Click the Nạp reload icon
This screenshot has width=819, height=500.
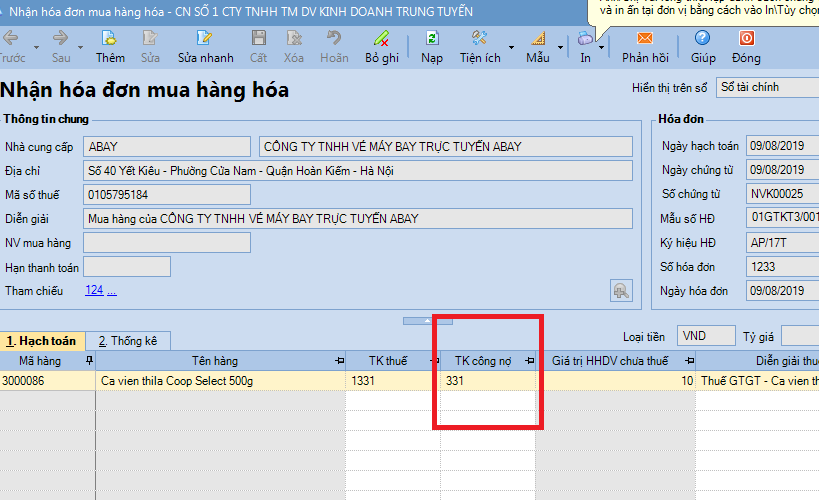coord(432,38)
